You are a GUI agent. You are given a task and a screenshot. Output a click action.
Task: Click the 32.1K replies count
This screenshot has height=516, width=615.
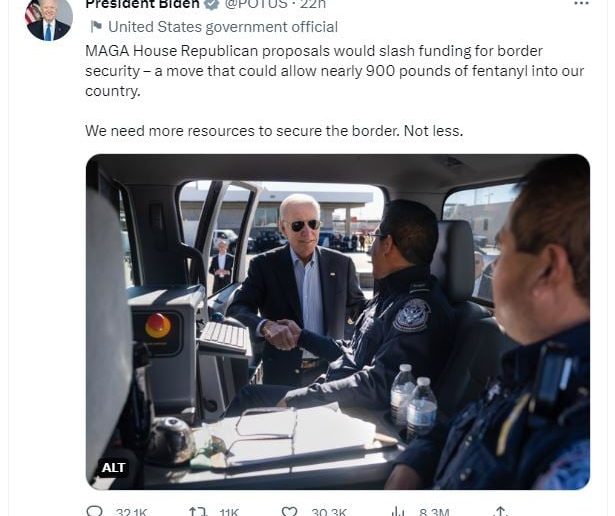[131, 512]
